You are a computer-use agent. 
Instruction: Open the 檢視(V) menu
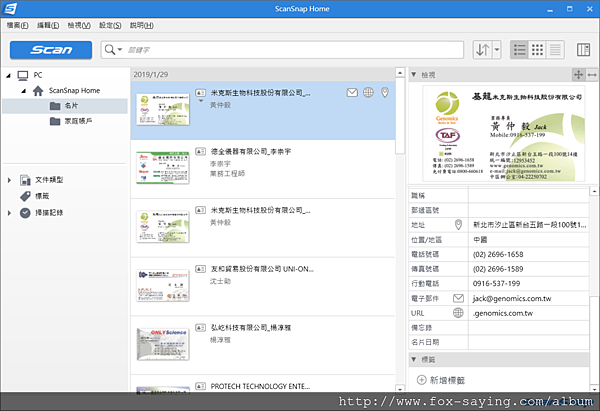79,25
